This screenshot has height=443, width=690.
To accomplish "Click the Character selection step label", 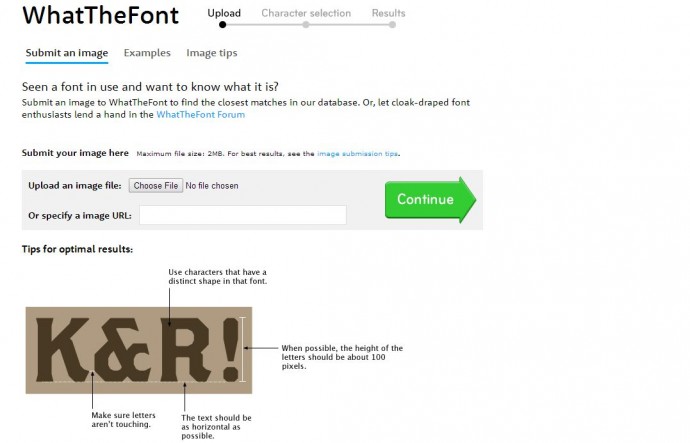I will 306,13.
